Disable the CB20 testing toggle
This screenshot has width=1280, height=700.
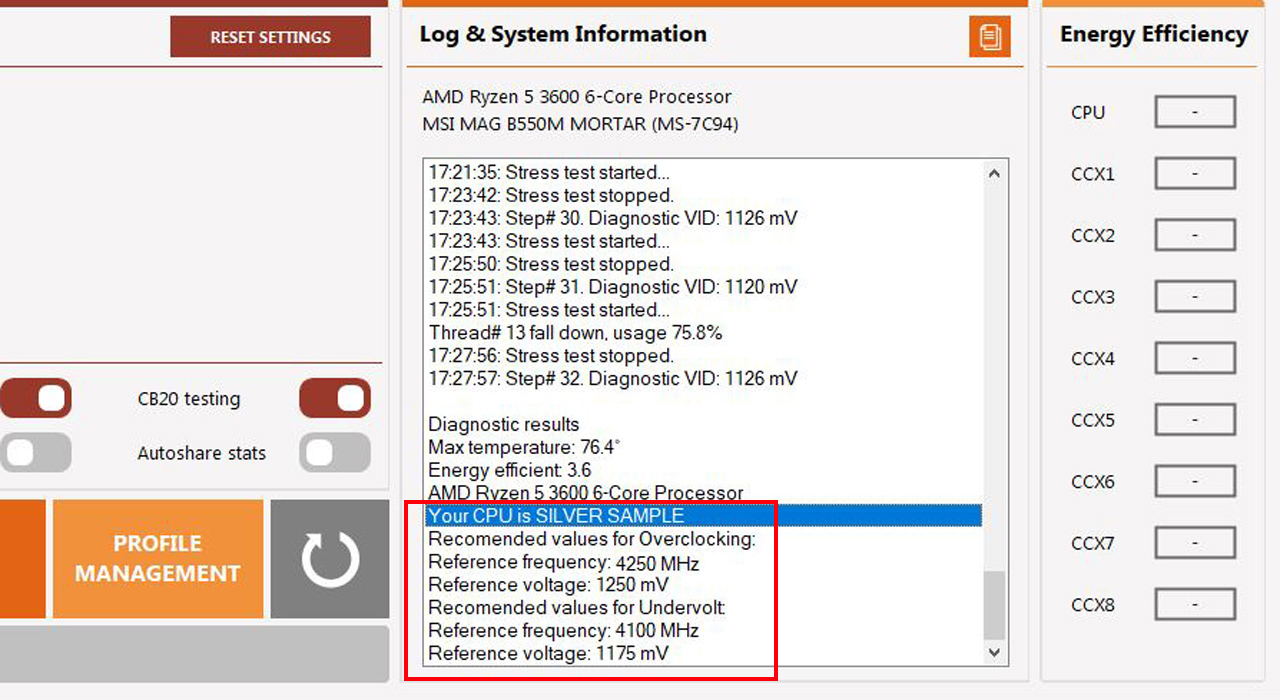pos(335,398)
